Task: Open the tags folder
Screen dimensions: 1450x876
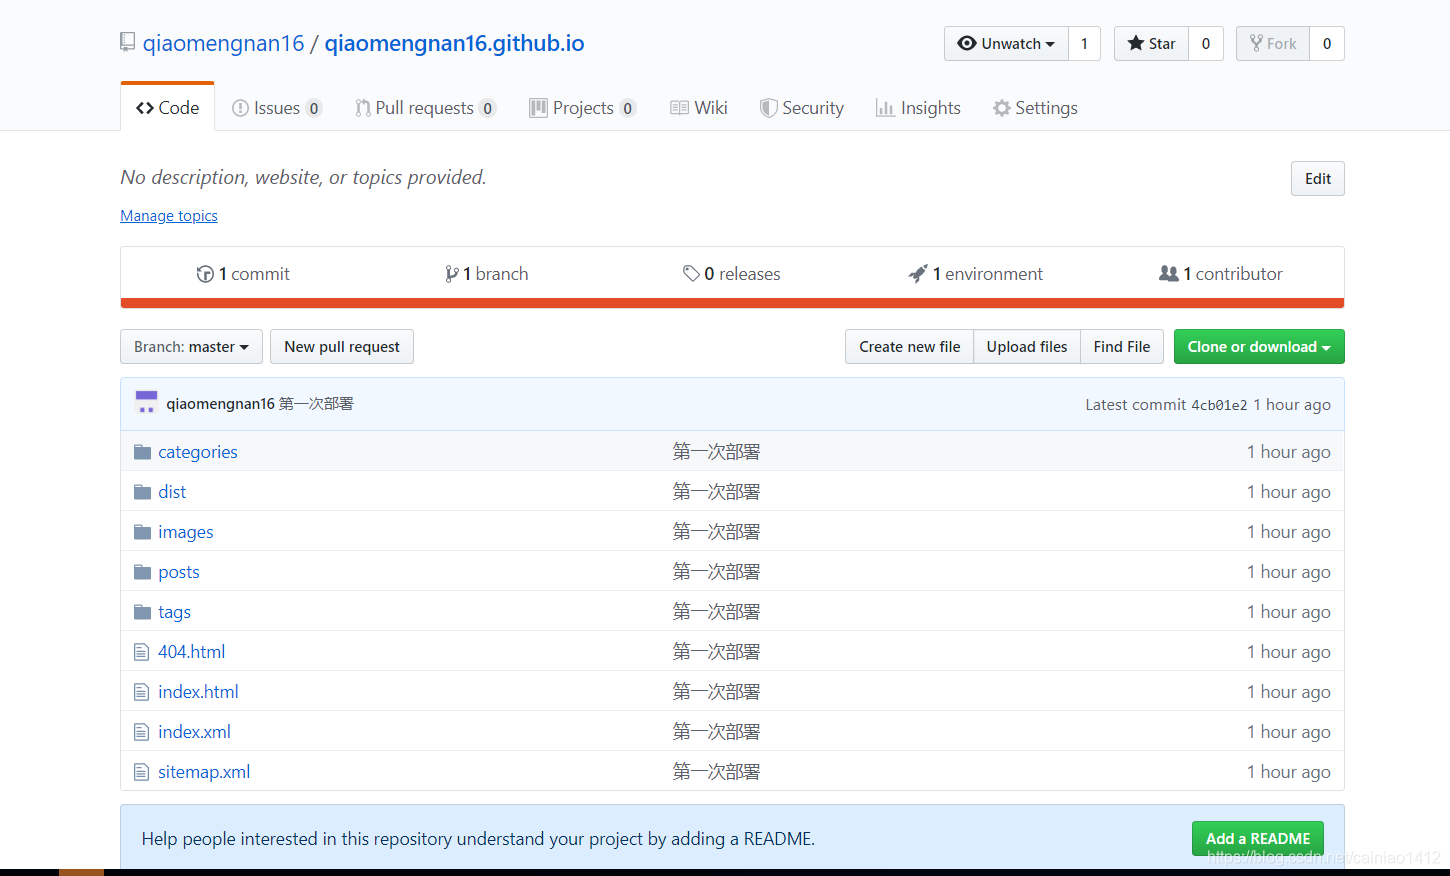Action: (x=174, y=612)
